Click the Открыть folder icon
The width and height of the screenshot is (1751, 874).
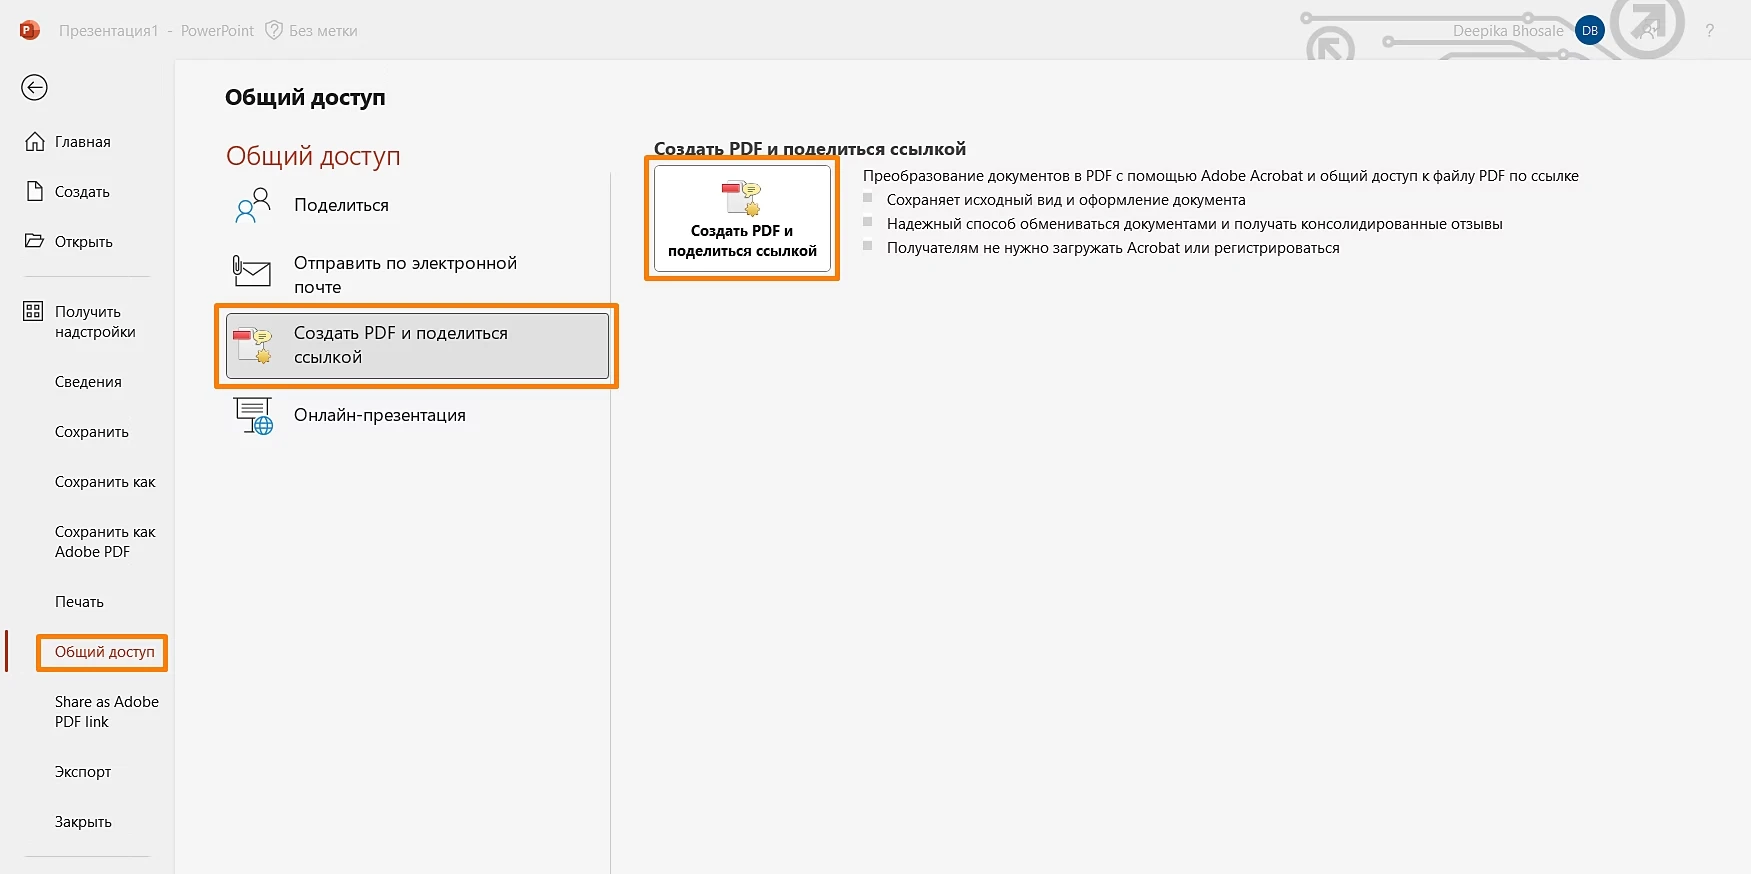click(x=35, y=241)
